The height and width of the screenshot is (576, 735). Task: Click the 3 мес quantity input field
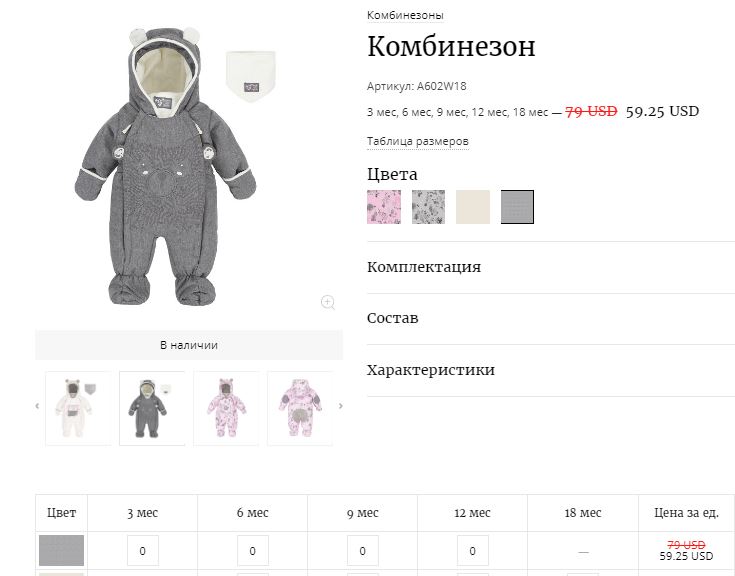coord(142,550)
